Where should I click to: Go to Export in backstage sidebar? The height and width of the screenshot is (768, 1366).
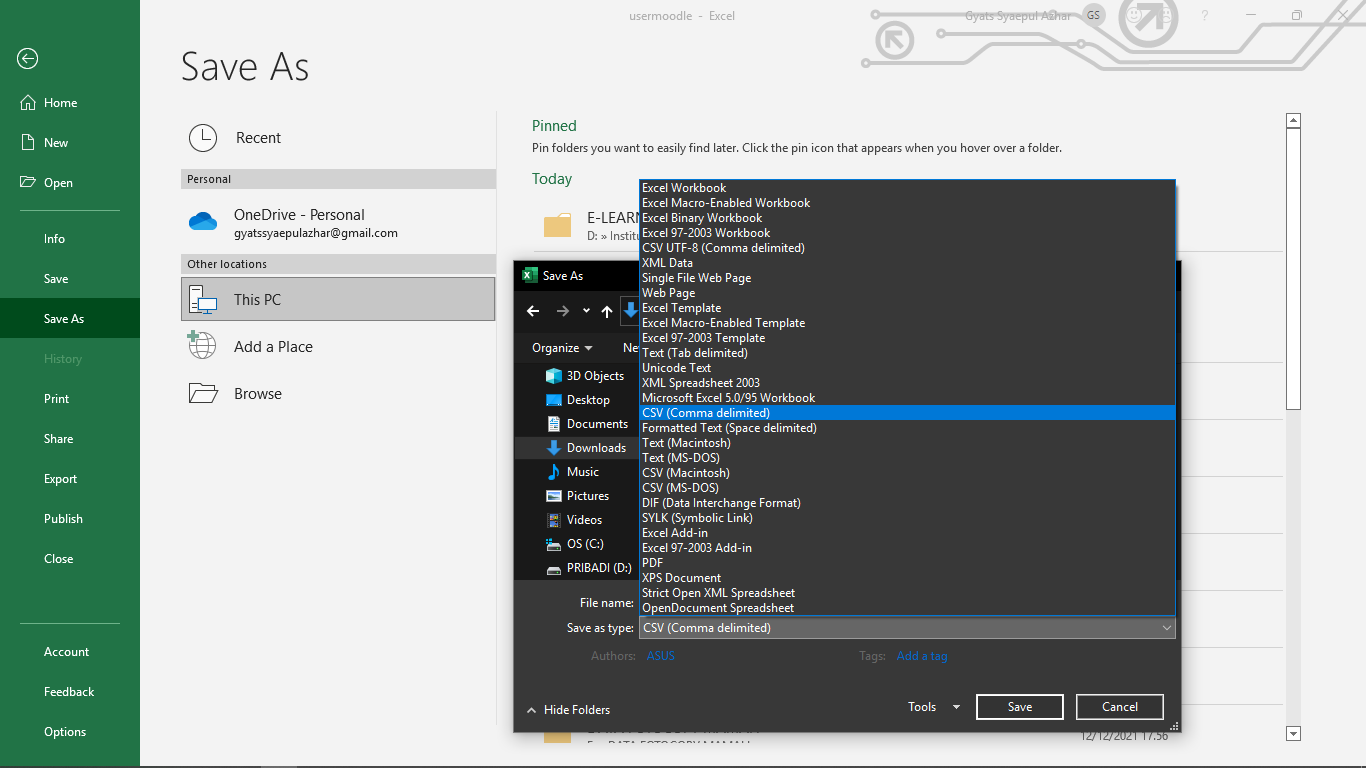[x=70, y=479]
